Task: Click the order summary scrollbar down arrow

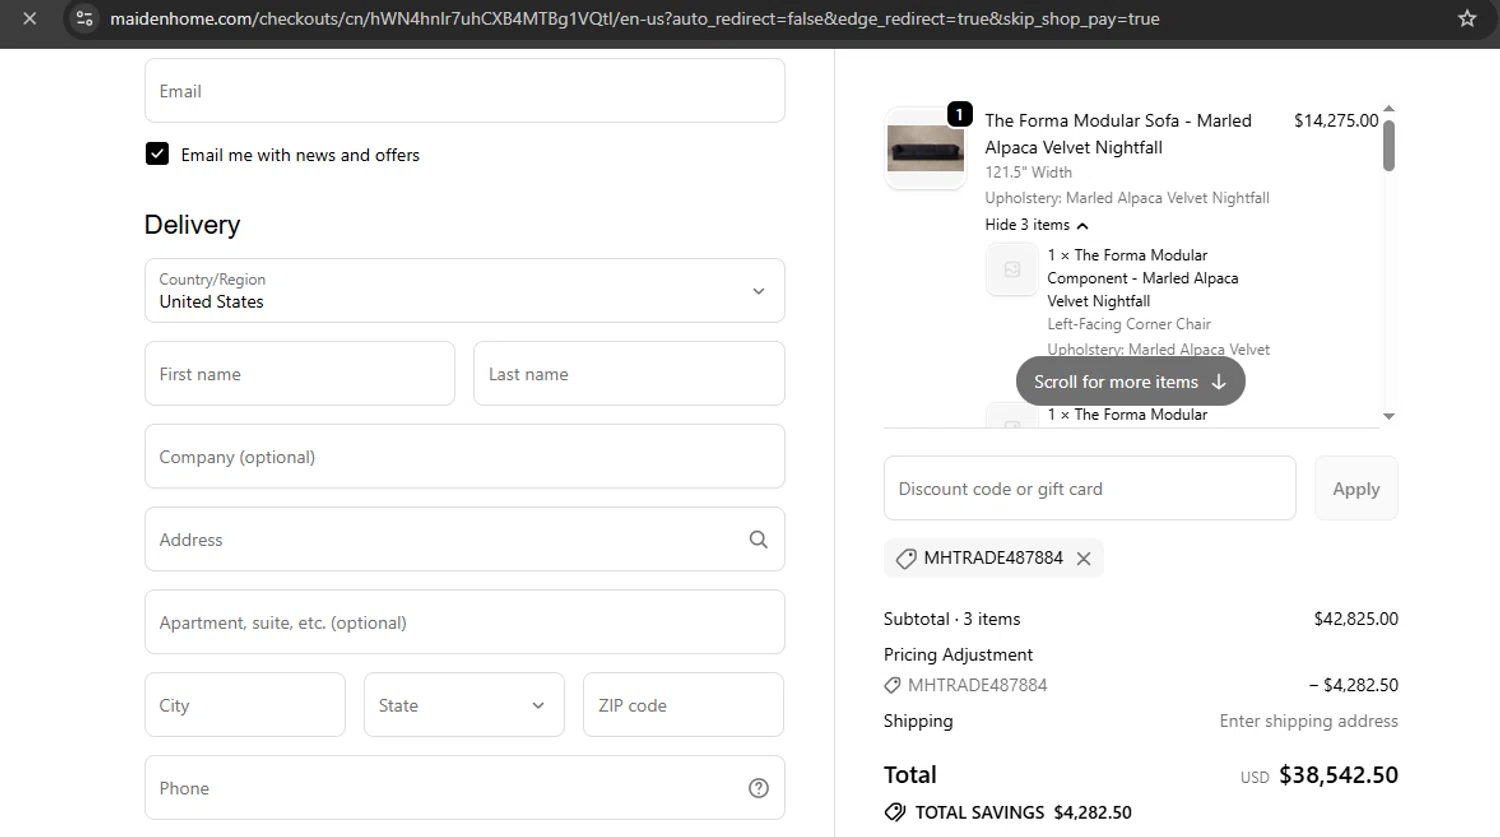Action: [1388, 416]
